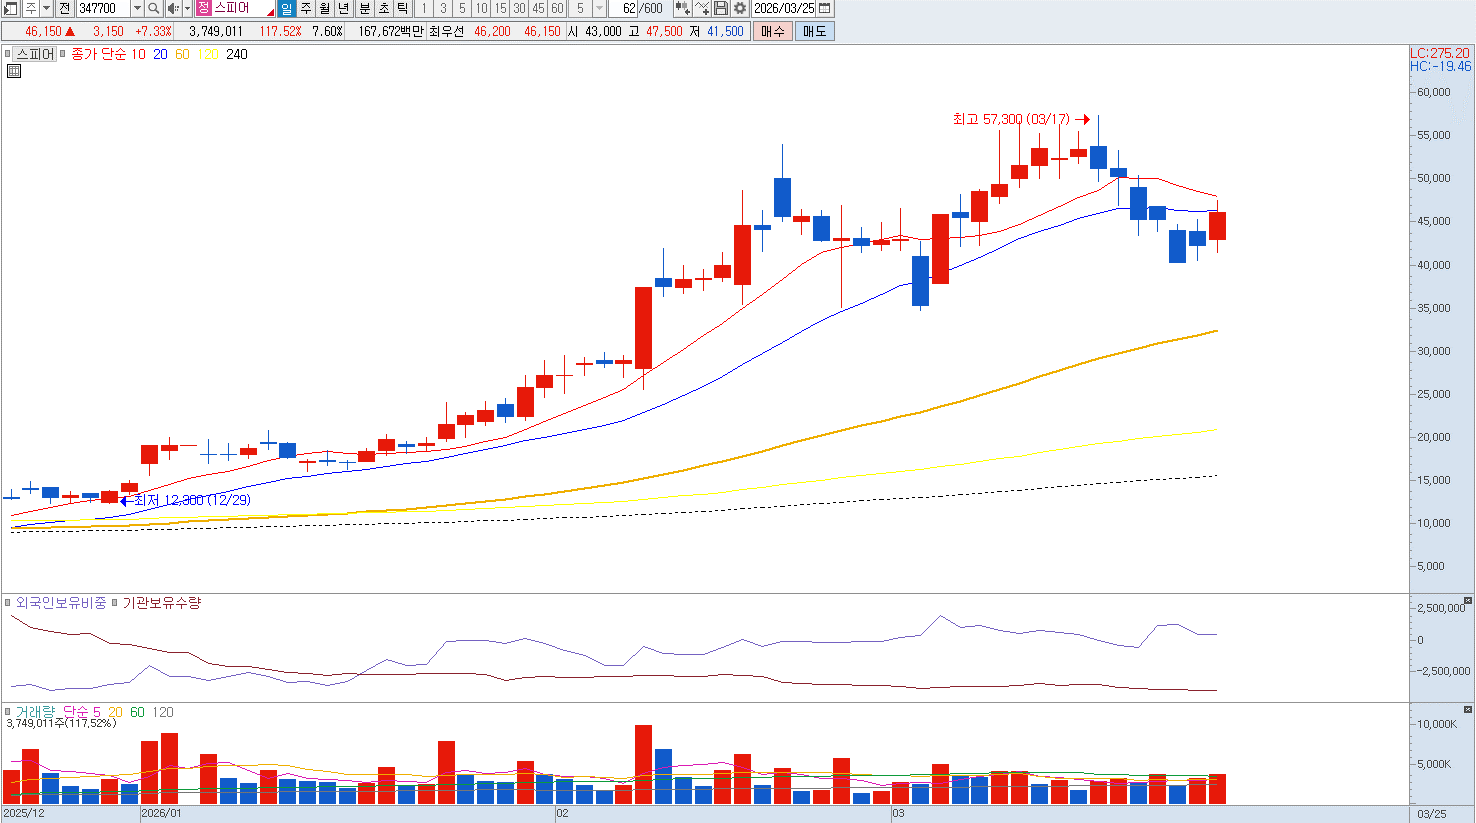Switch to minute 분 chart period
The image size is (1476, 823).
point(364,8)
